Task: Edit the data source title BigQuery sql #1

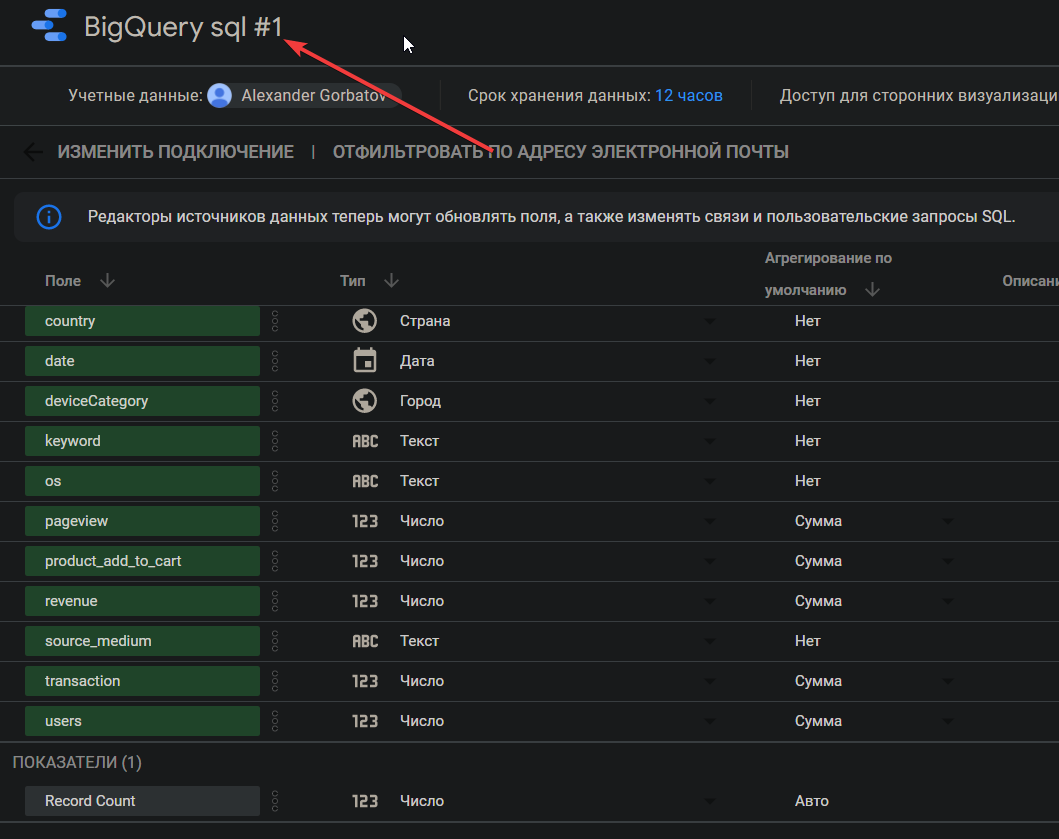Action: (183, 27)
